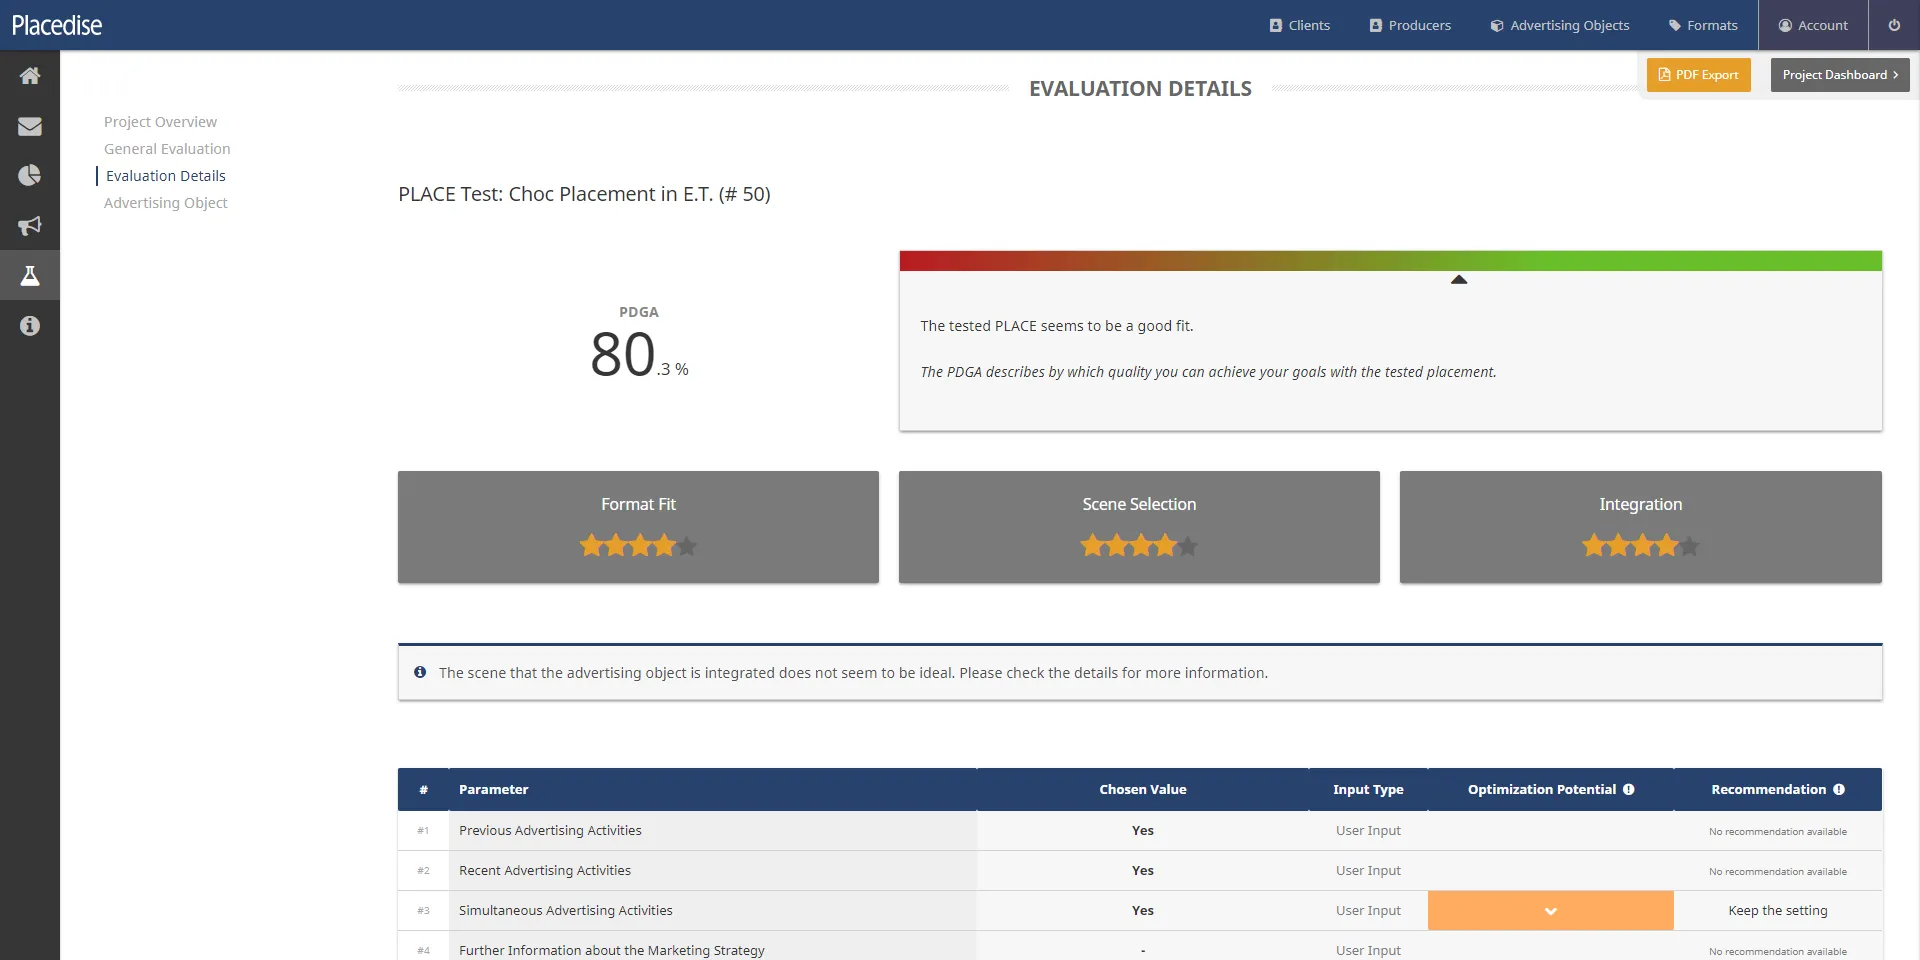Click the Placedise logo
The width and height of the screenshot is (1920, 960).
pyautogui.click(x=57, y=25)
